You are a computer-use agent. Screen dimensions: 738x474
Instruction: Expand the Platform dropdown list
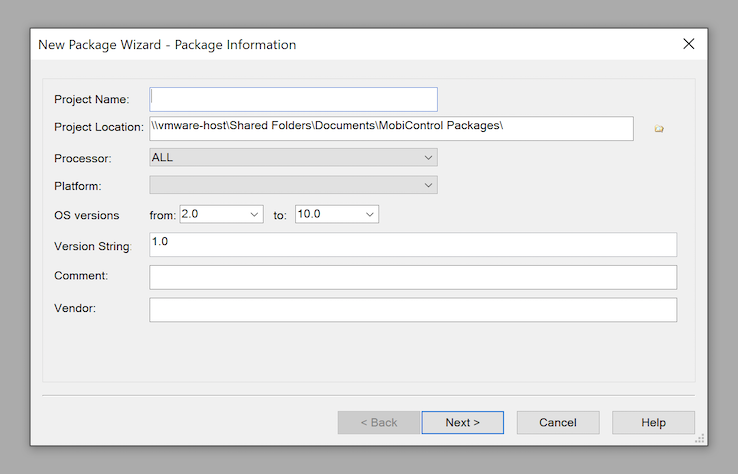[293, 185]
